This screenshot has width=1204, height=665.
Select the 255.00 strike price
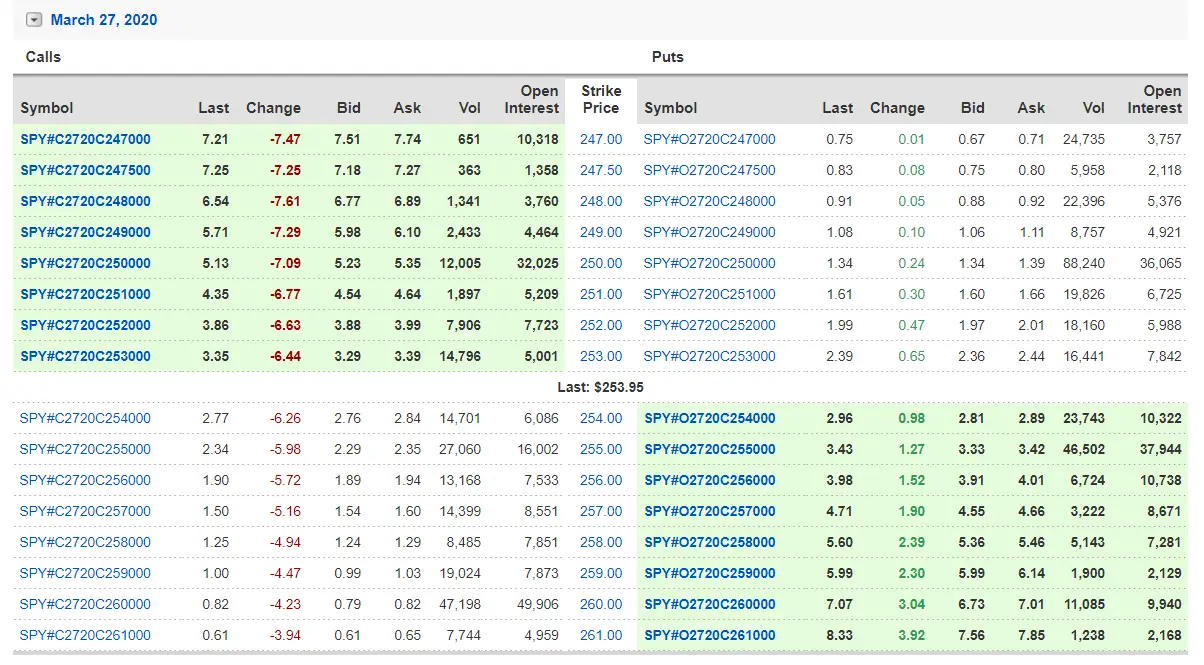[601, 449]
